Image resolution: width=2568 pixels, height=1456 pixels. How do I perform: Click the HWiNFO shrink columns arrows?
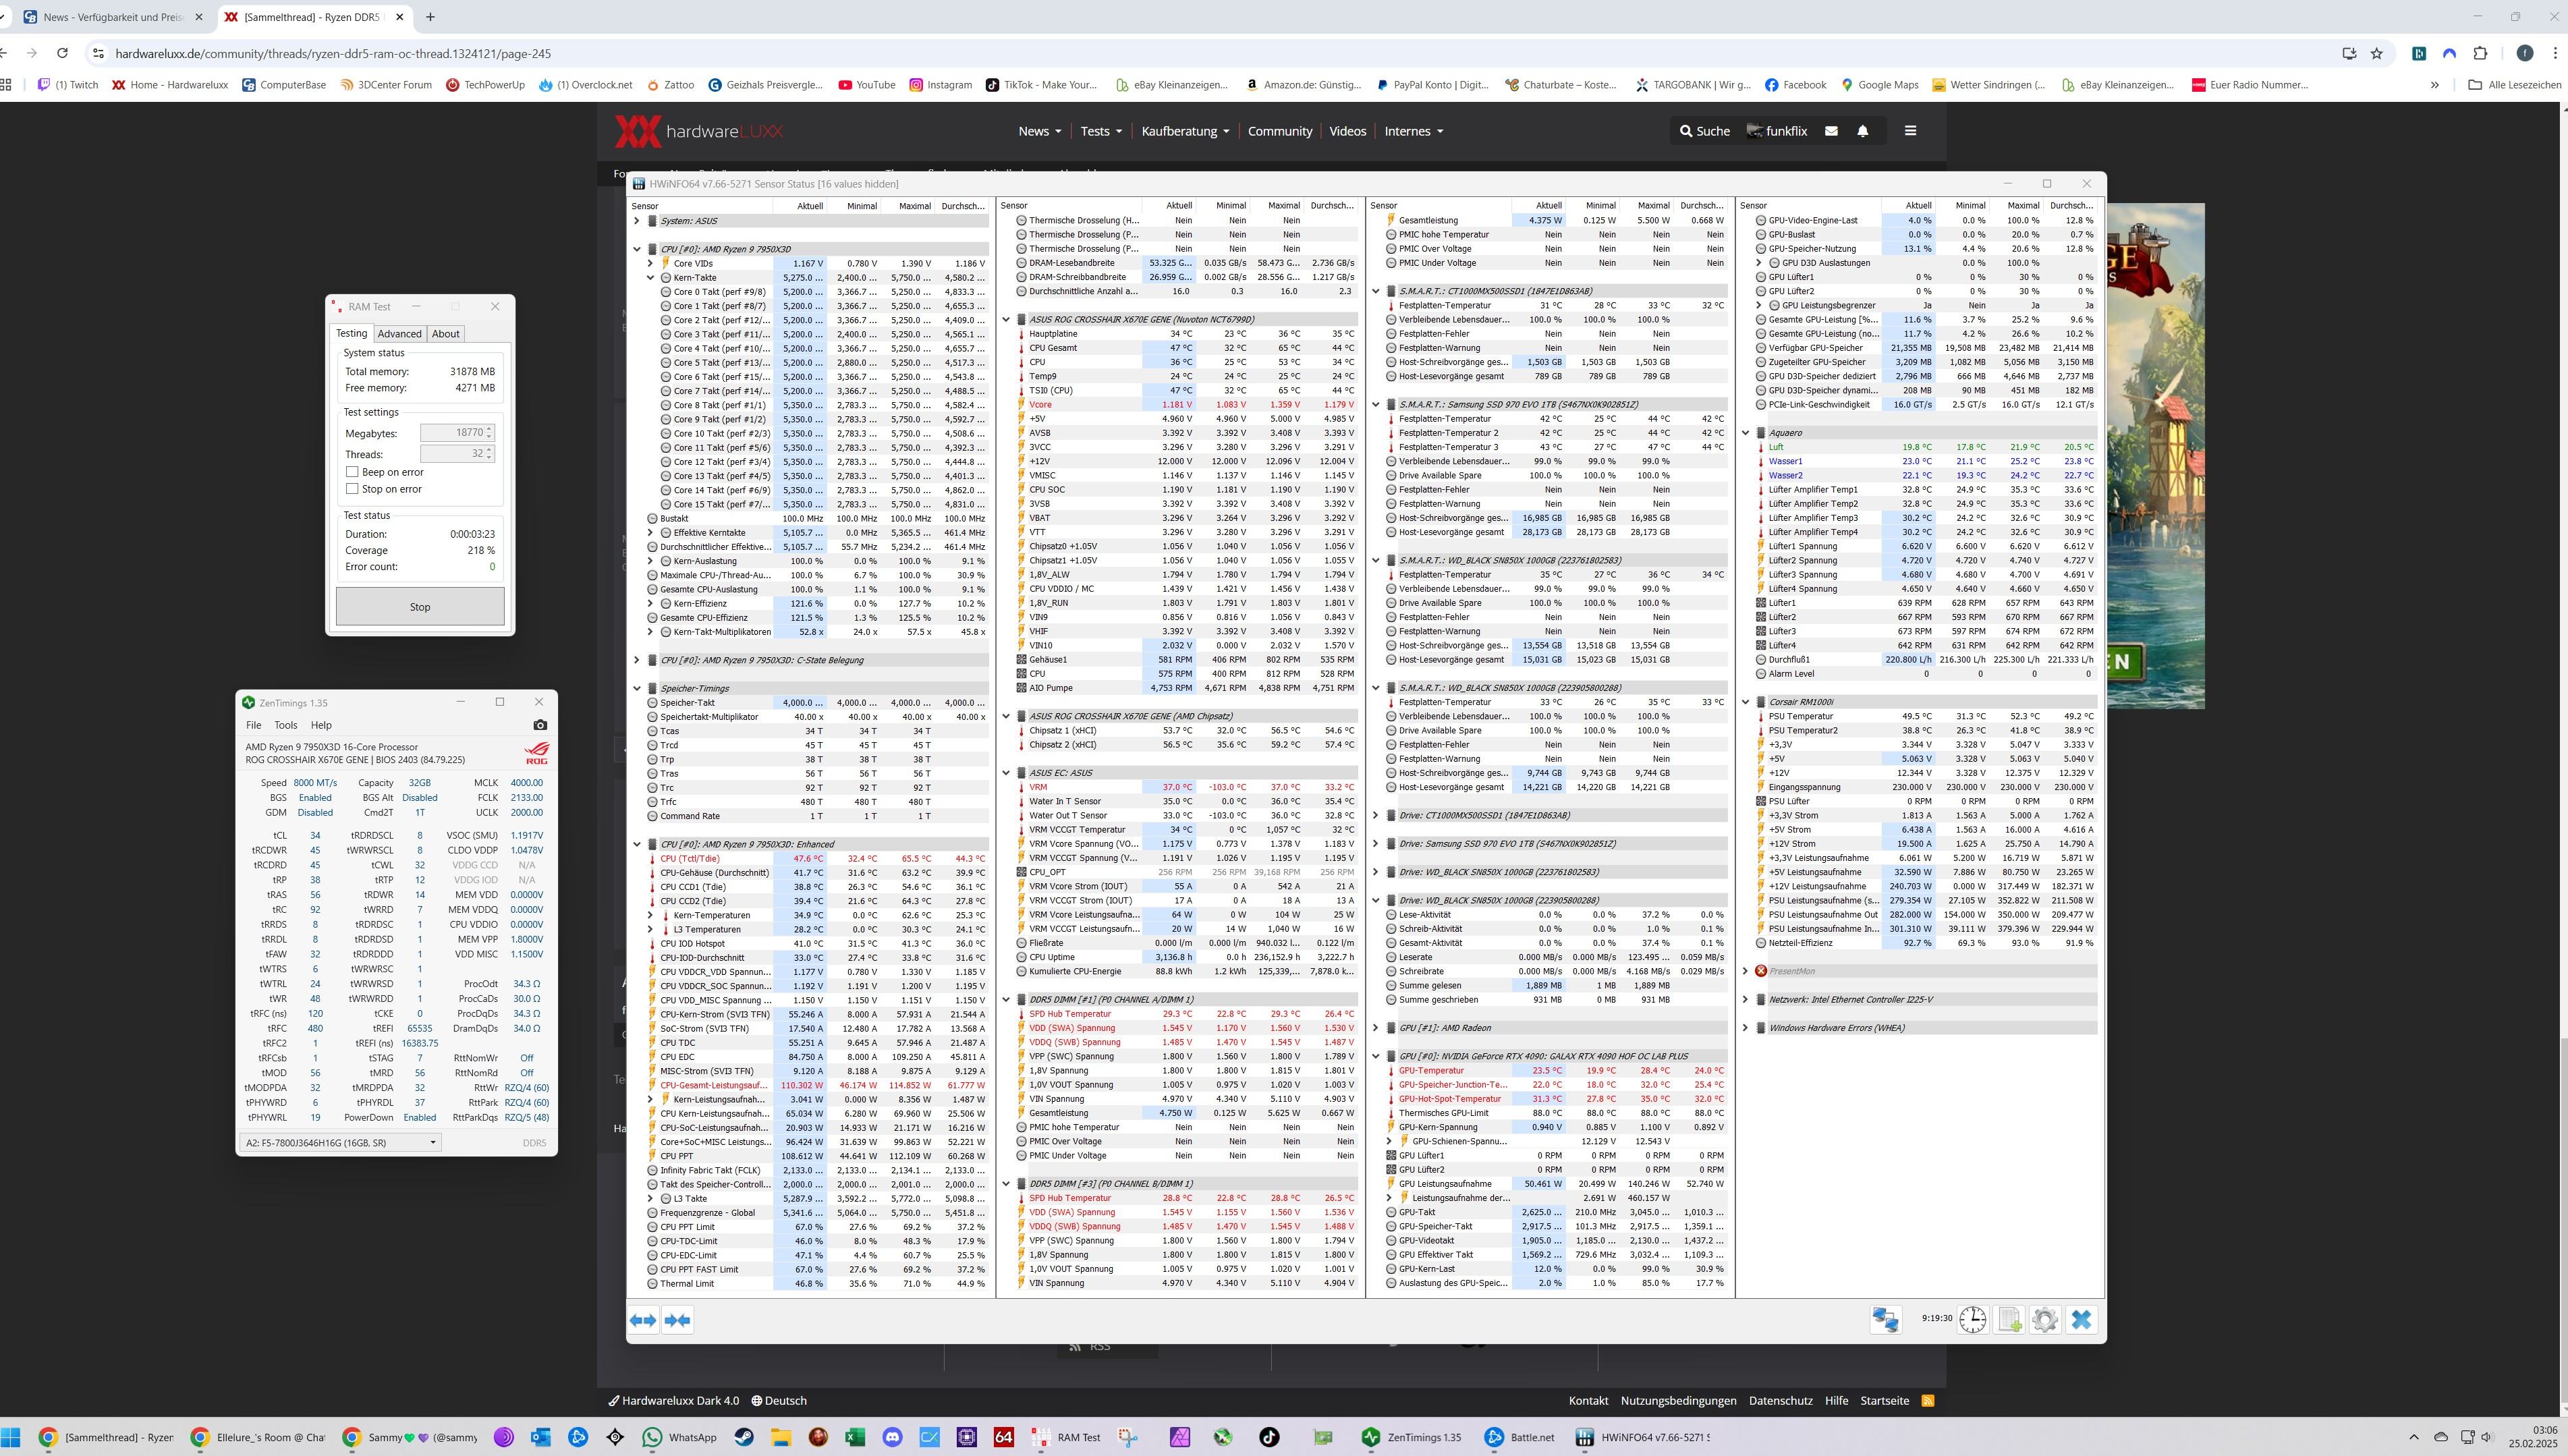(677, 1320)
